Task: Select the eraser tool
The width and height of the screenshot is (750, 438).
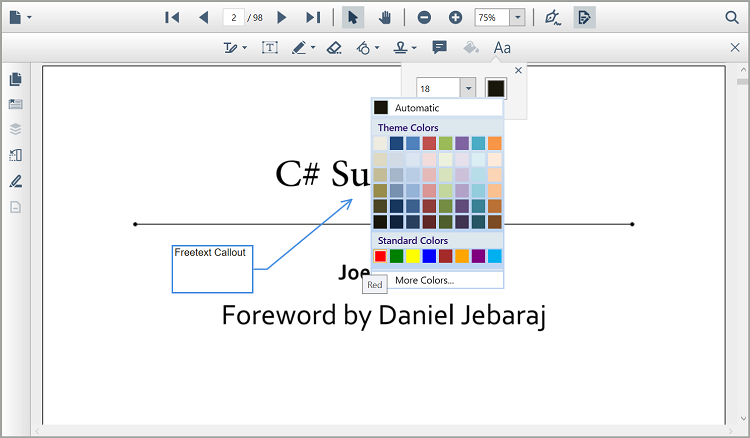Action: (334, 48)
